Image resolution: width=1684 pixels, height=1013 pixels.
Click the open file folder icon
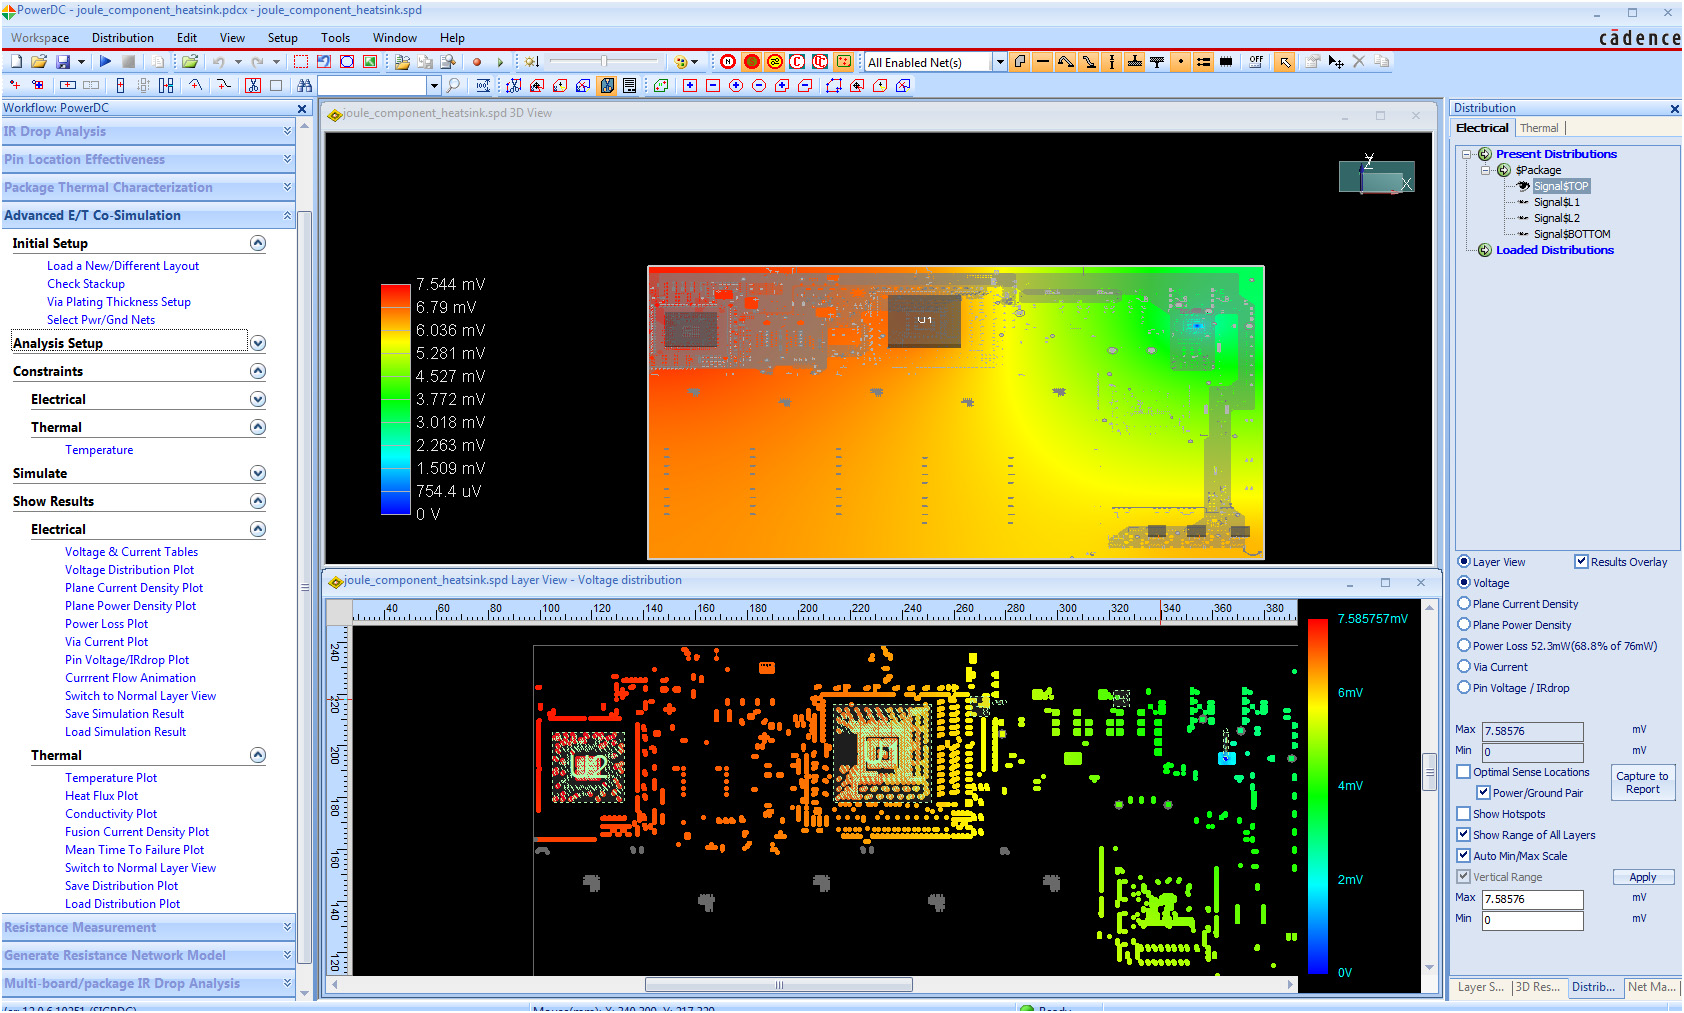(x=39, y=62)
